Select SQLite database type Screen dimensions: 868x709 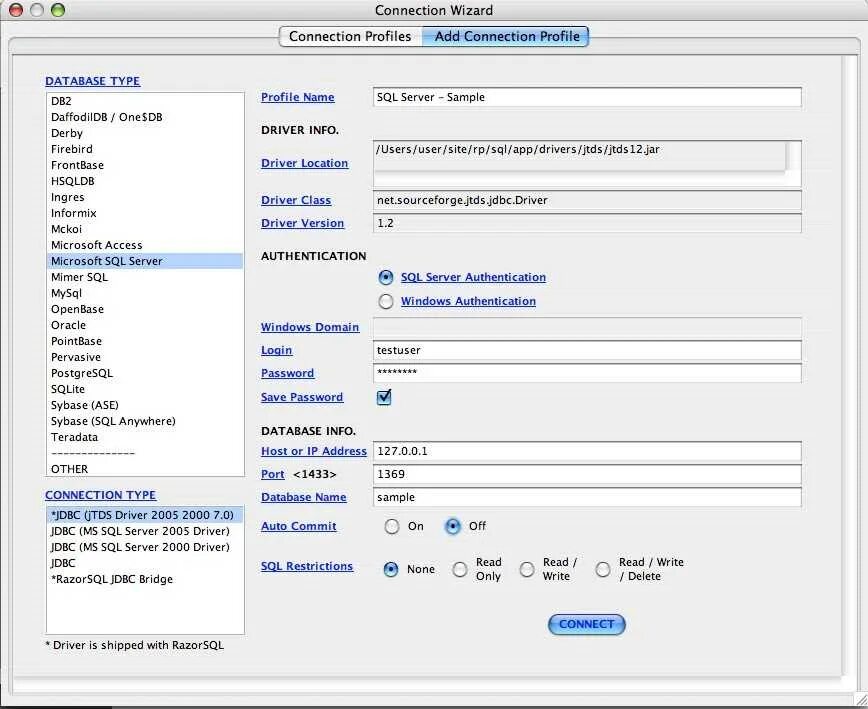tap(145, 390)
